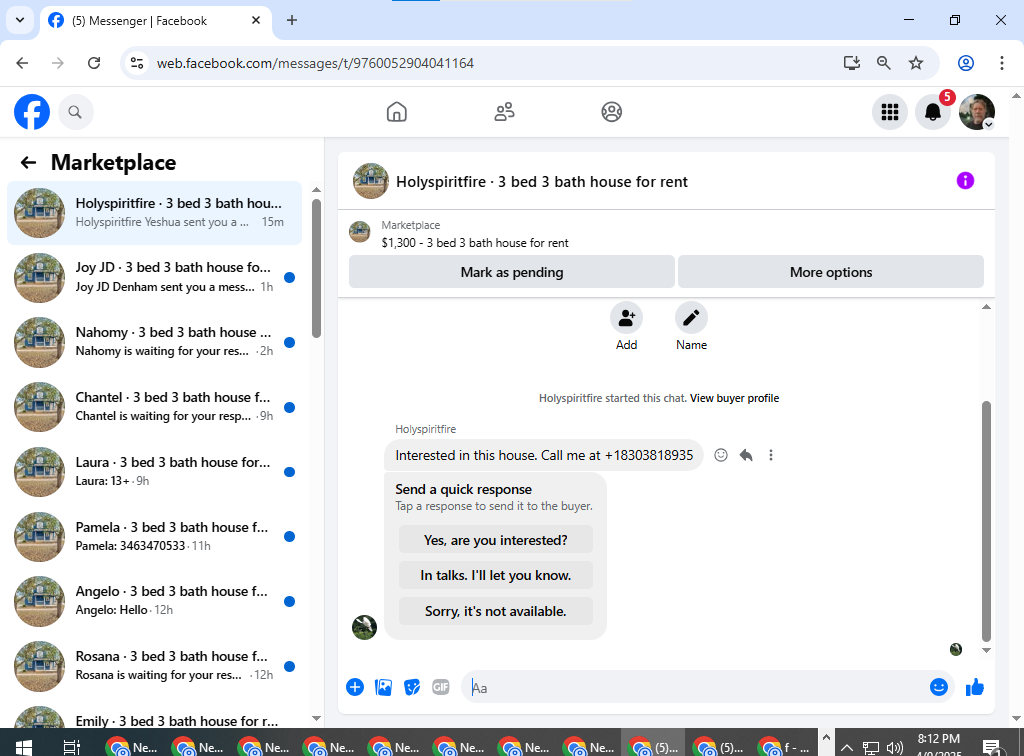This screenshot has height=756, width=1024.
Task: Open Chrome three-dot menu
Action: [1002, 63]
